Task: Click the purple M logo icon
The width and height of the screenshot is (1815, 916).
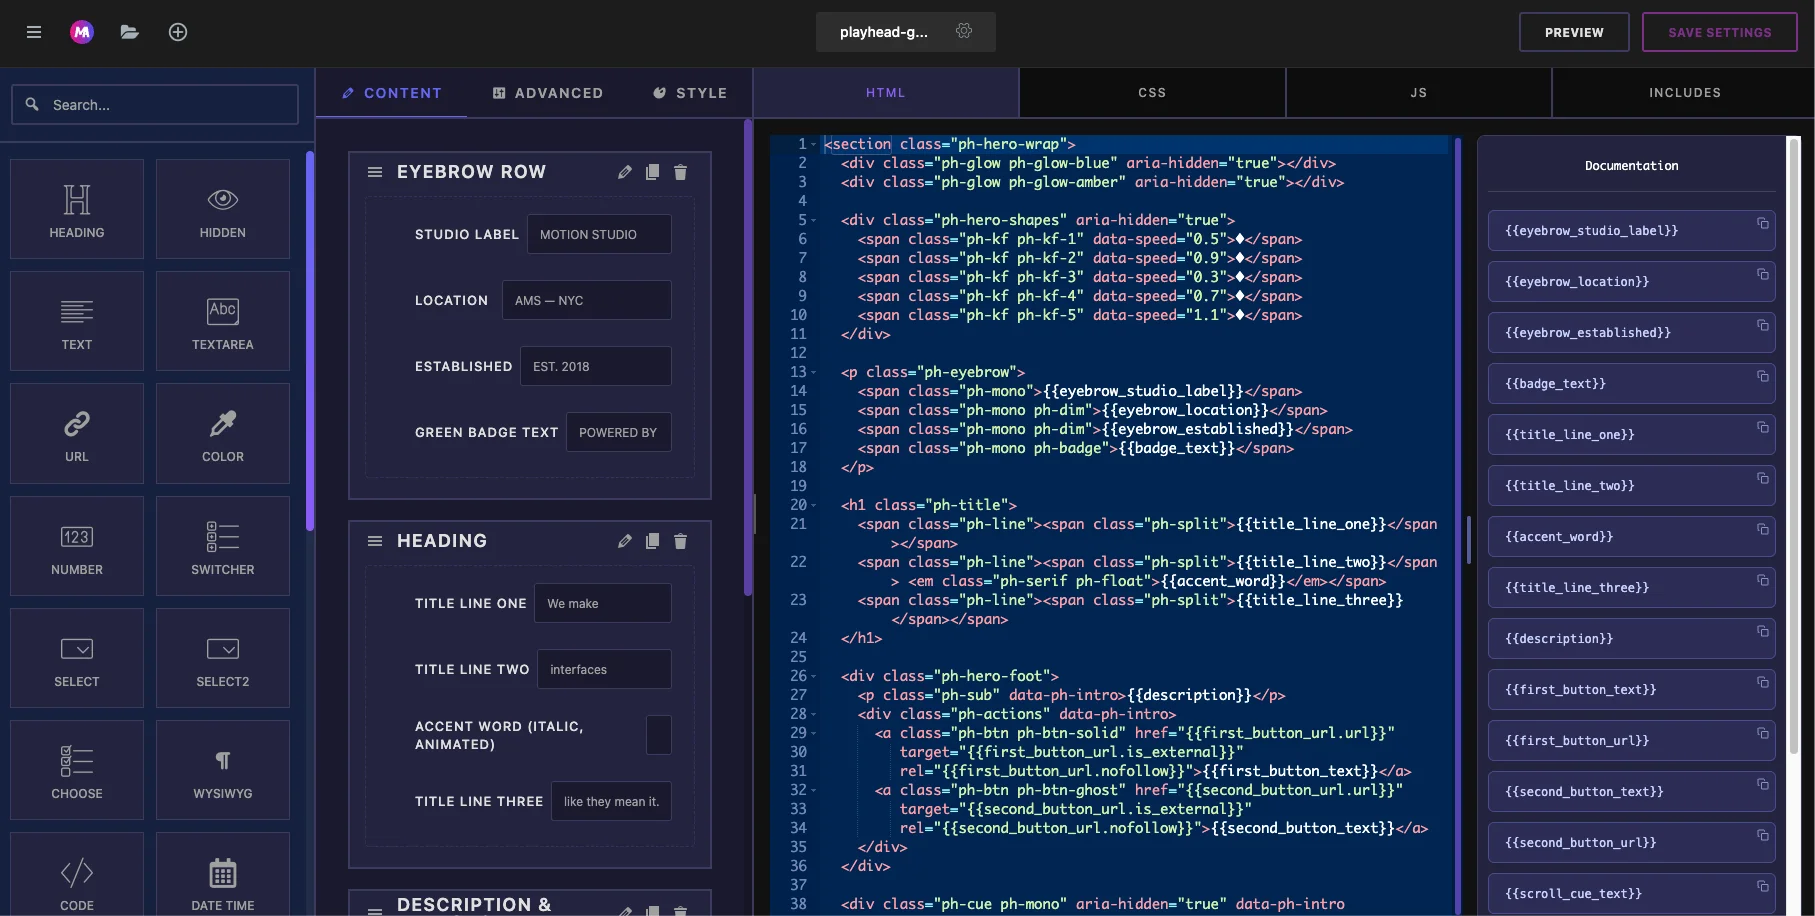Action: pos(82,32)
